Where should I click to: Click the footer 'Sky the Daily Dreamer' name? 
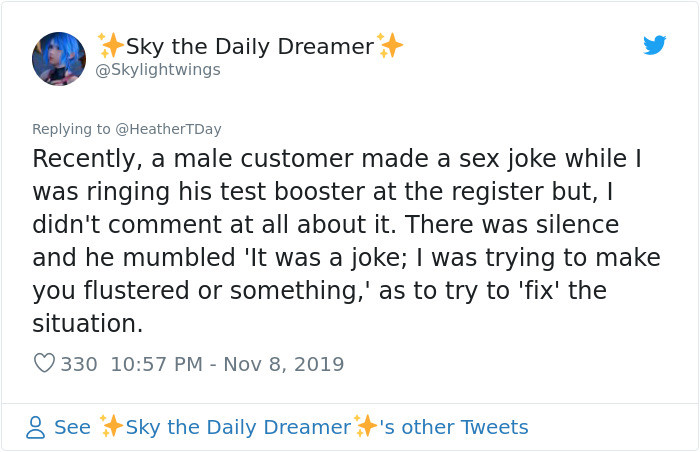coord(238,427)
